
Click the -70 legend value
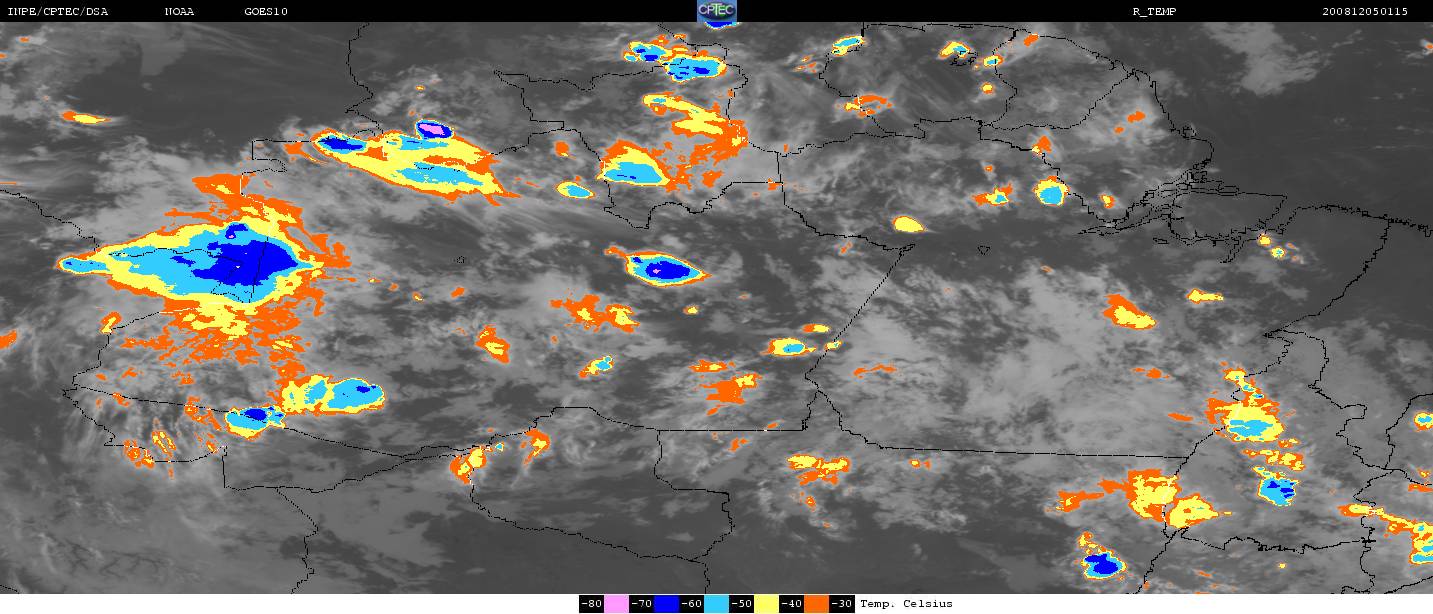[x=642, y=604]
